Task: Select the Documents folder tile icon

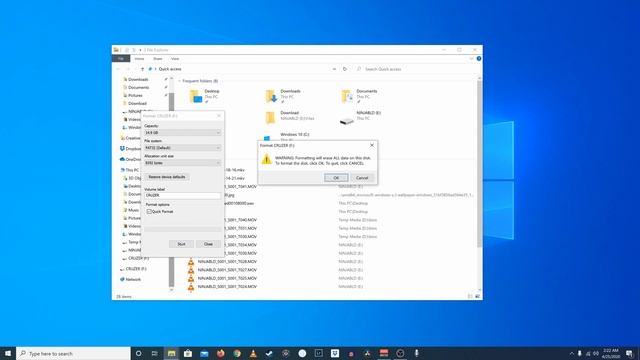Action: point(347,96)
